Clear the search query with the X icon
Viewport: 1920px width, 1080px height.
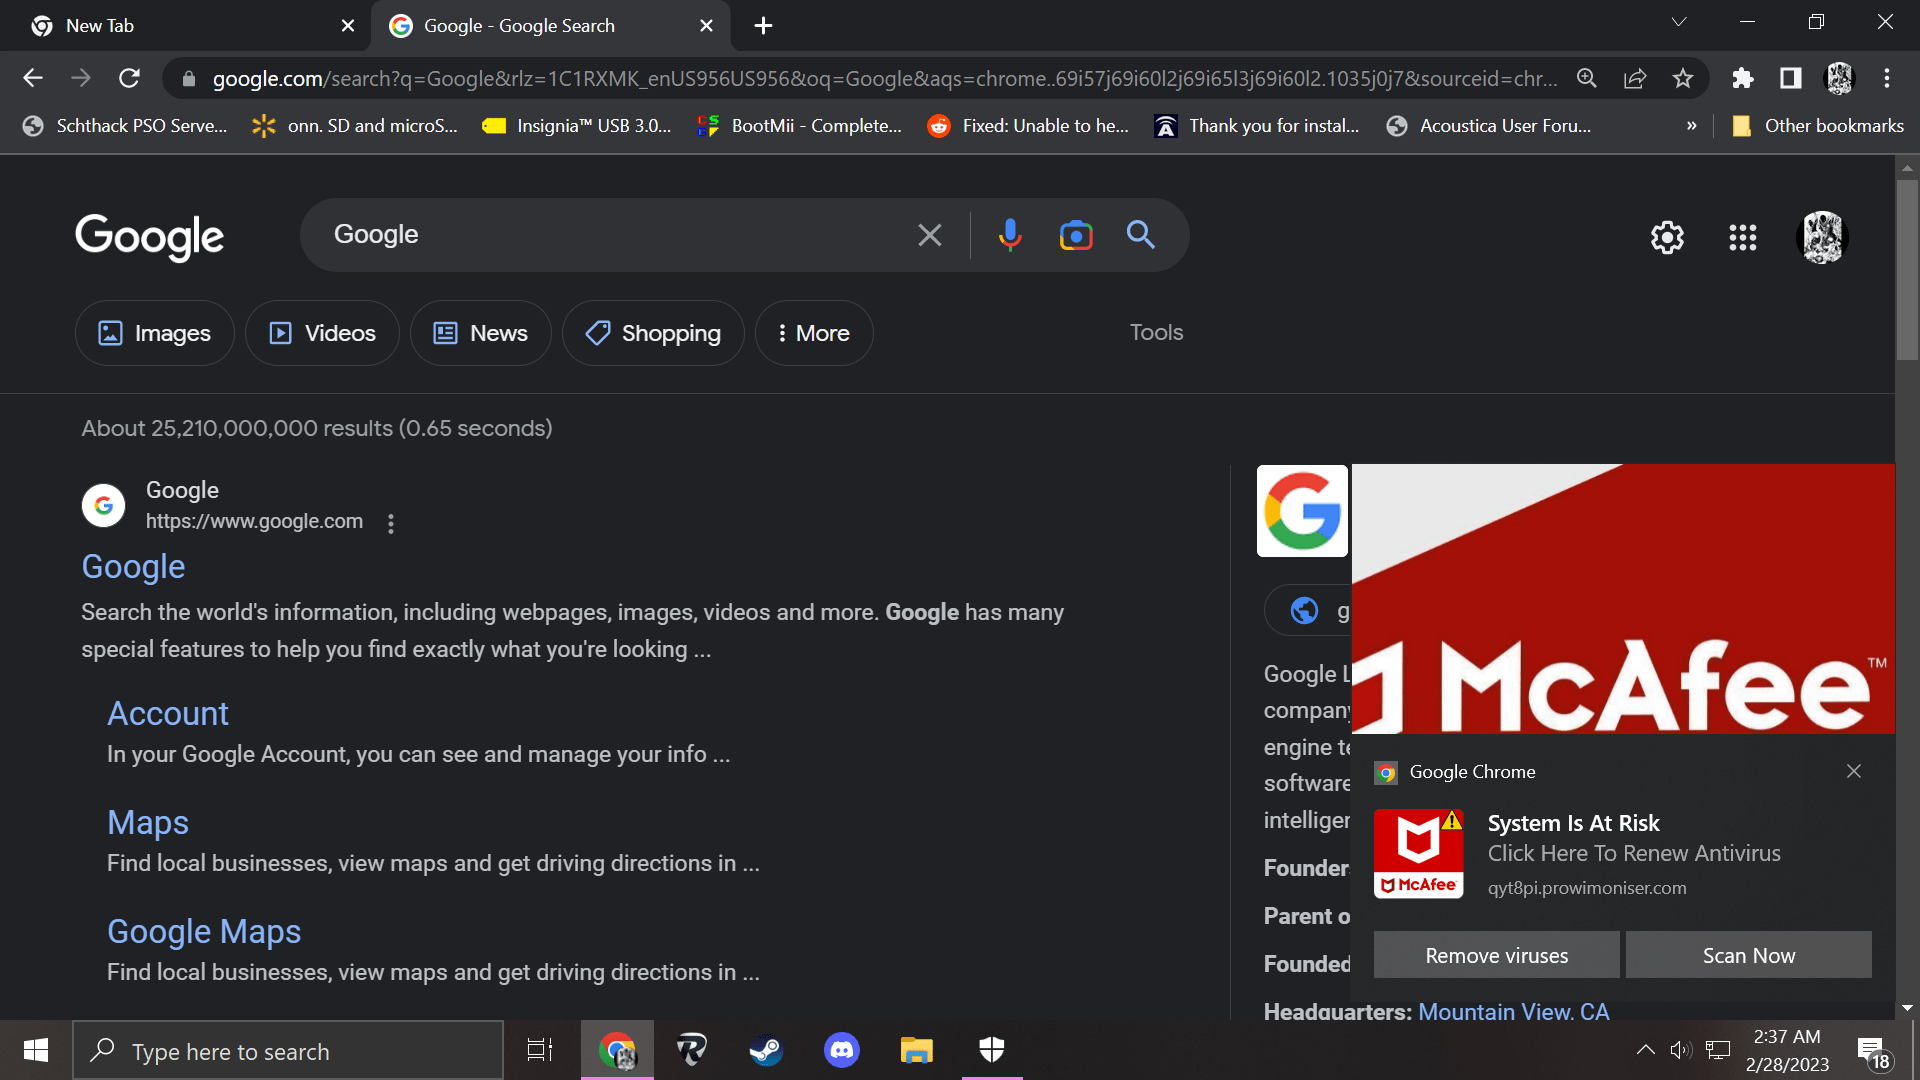[x=930, y=234]
